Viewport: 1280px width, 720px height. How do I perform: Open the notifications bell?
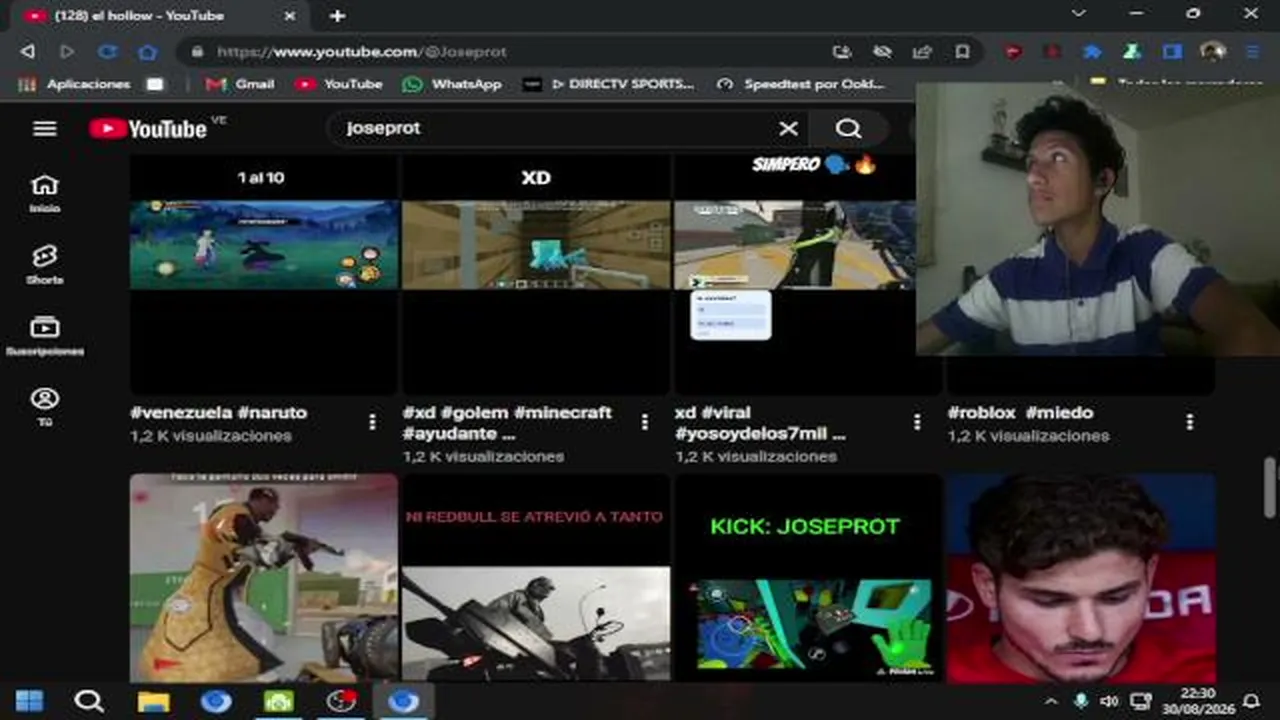[x=1251, y=701]
